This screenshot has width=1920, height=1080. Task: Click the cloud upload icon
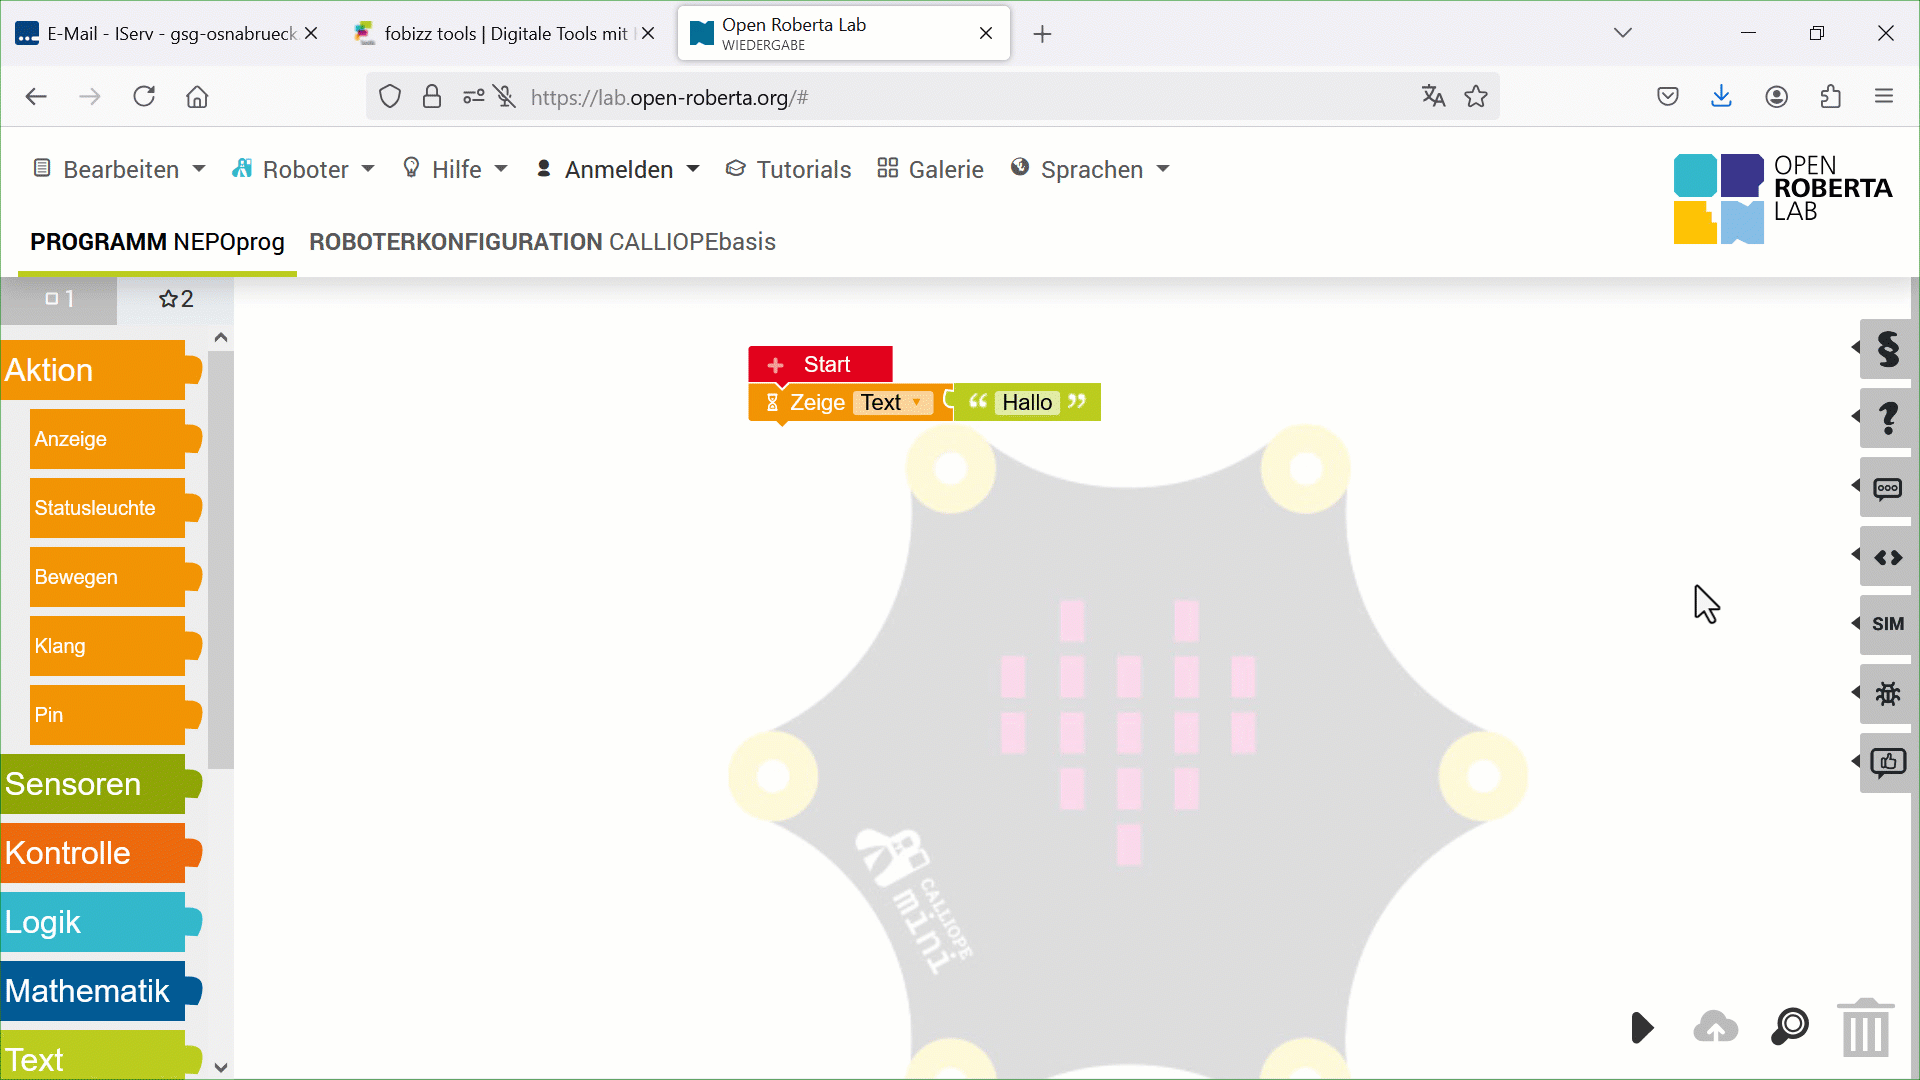(x=1715, y=1027)
